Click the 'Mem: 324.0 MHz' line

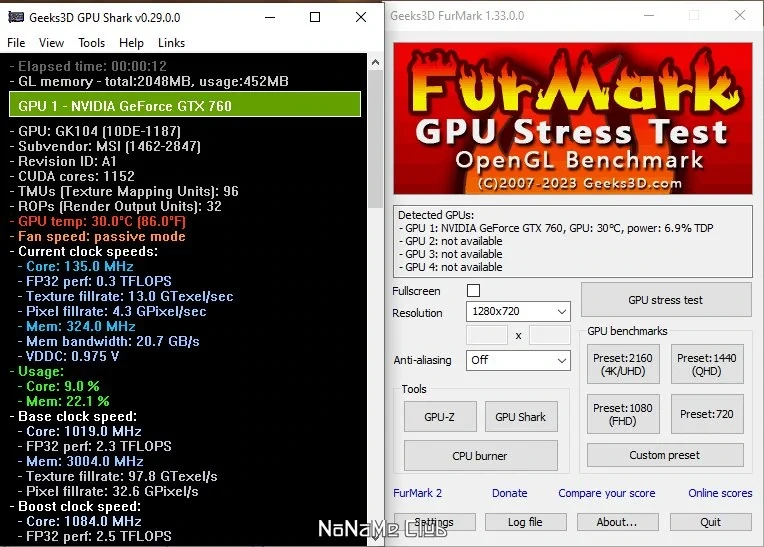76,326
